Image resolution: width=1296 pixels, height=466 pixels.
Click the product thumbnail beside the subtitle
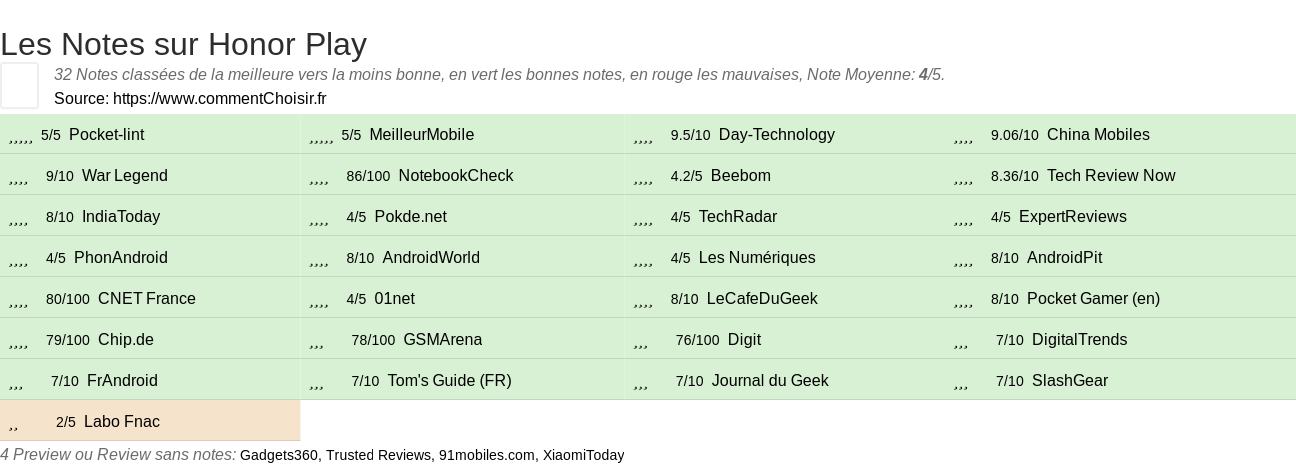point(19,85)
